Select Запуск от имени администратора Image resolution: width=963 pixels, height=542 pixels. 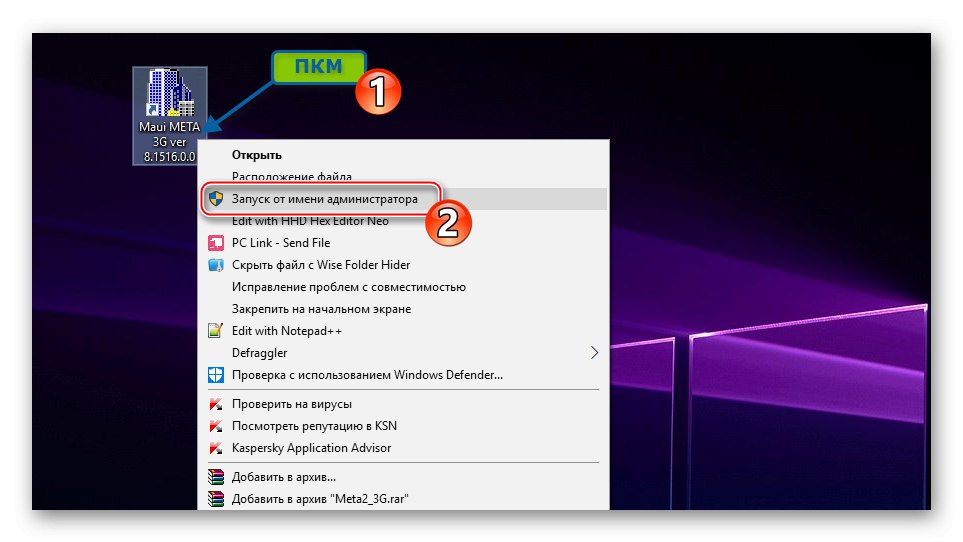[403, 199]
